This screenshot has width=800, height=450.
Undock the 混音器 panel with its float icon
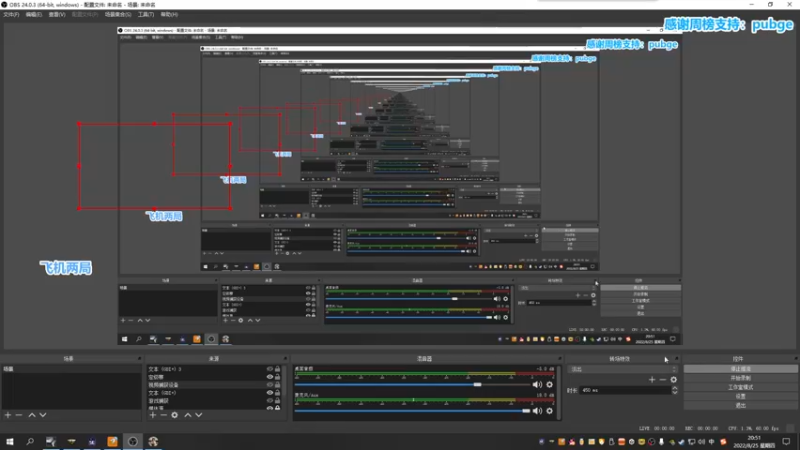click(x=560, y=359)
